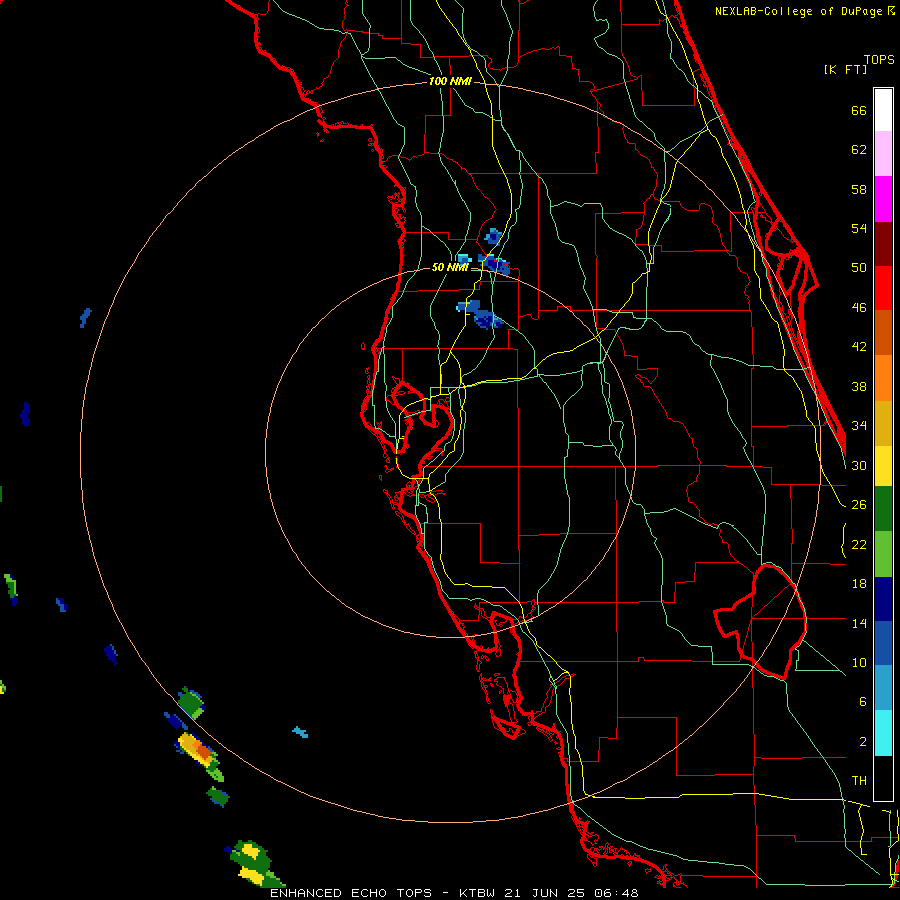Click the 18 value on the legend scale
The height and width of the screenshot is (900, 900).
pos(859,584)
